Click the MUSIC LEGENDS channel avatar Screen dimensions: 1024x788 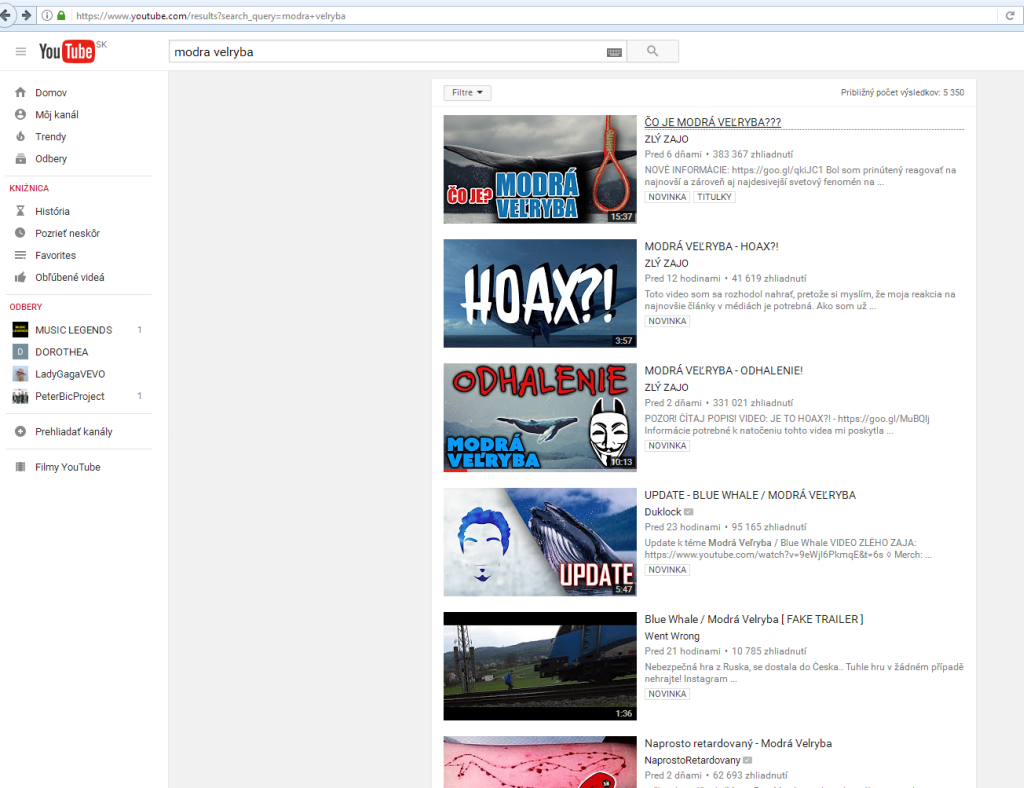[x=20, y=330]
